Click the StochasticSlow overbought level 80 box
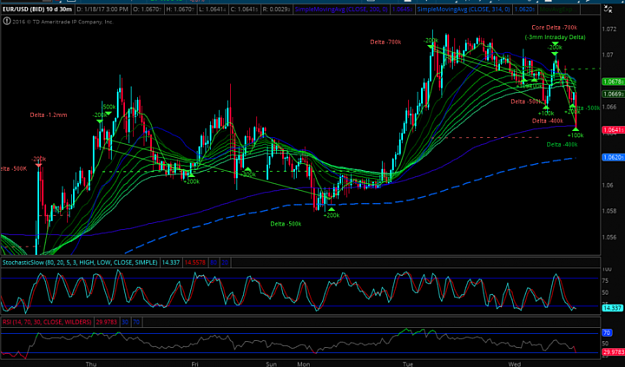The width and height of the screenshot is (625, 367). [214, 262]
